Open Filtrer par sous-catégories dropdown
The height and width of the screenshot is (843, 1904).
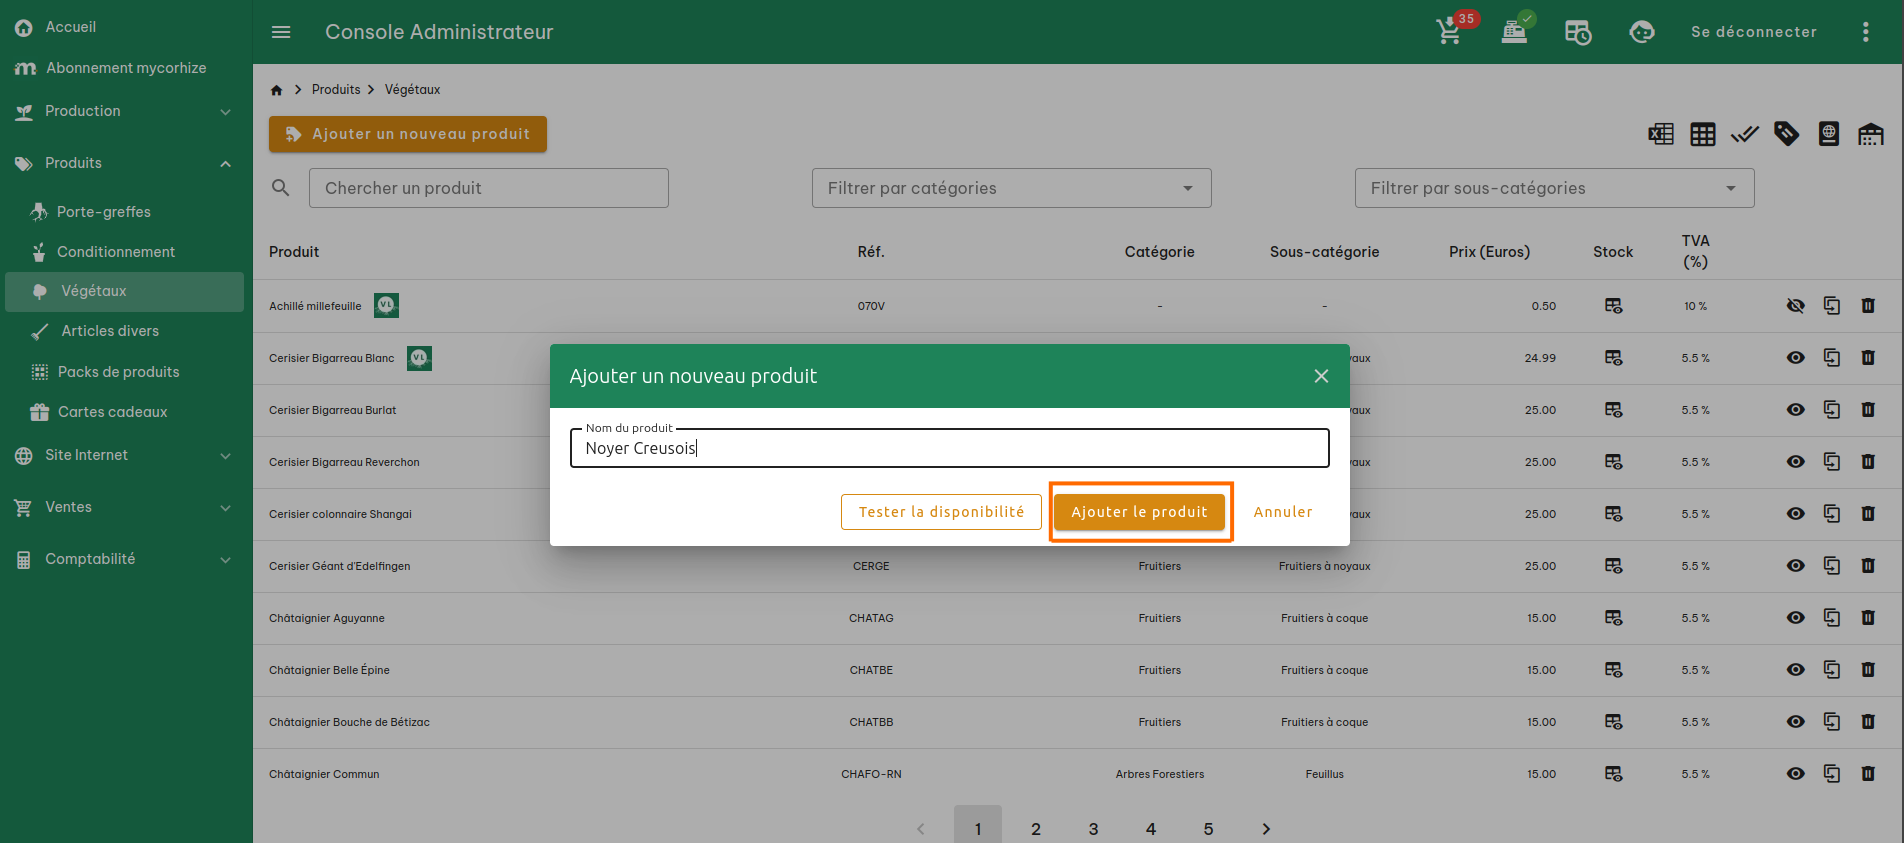tap(1554, 188)
